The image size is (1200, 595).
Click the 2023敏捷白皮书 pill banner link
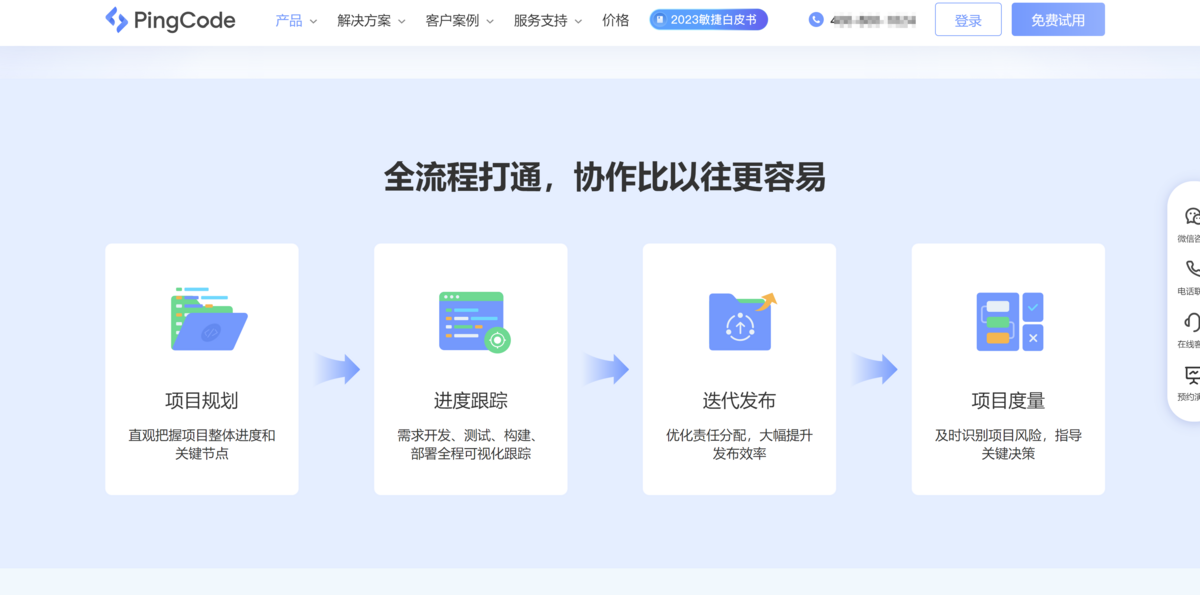(708, 19)
